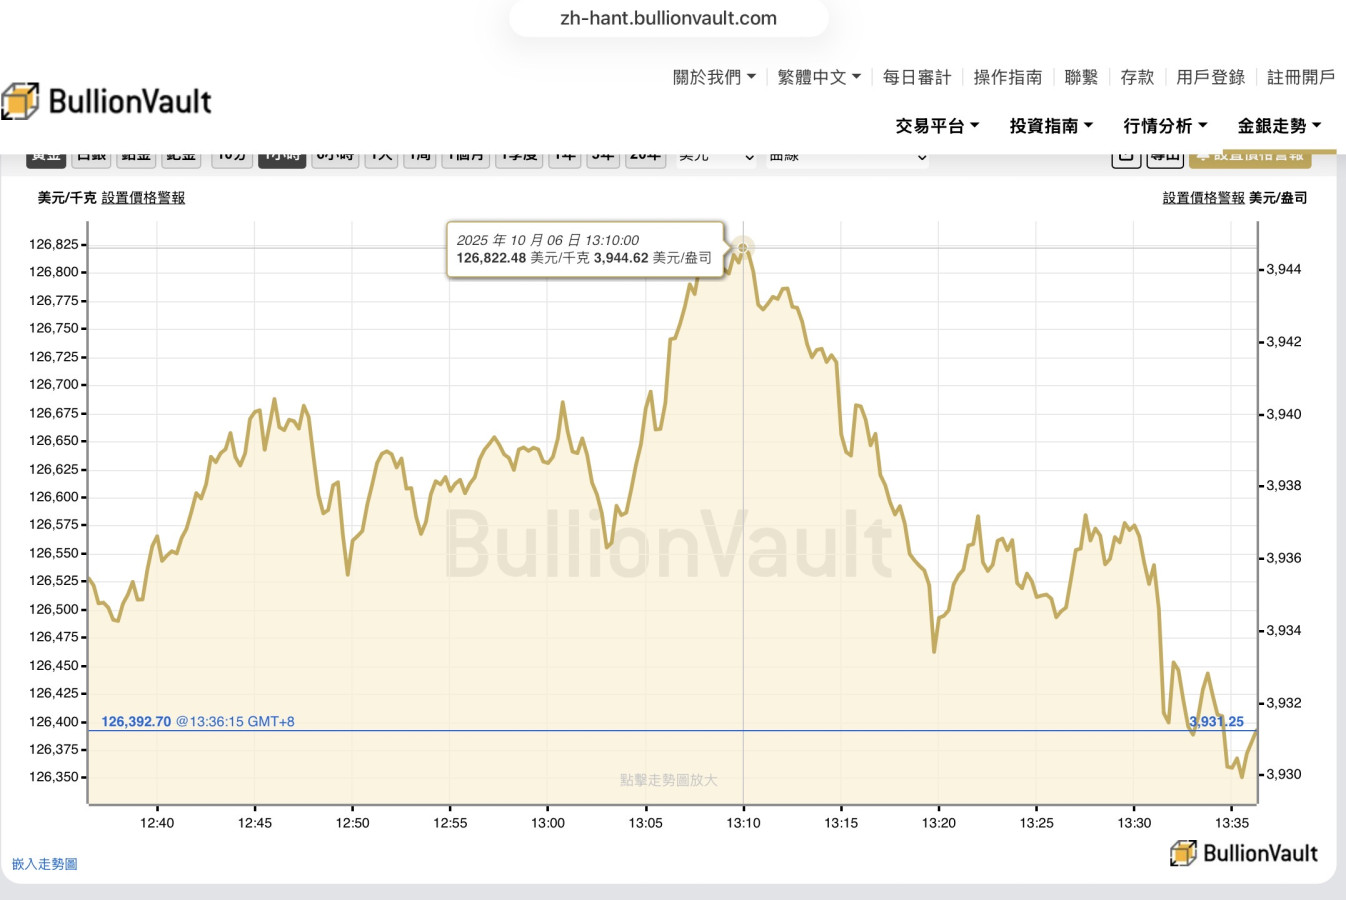Click the 用戶登錄 login link
This screenshot has width=1346, height=900.
pos(1211,77)
